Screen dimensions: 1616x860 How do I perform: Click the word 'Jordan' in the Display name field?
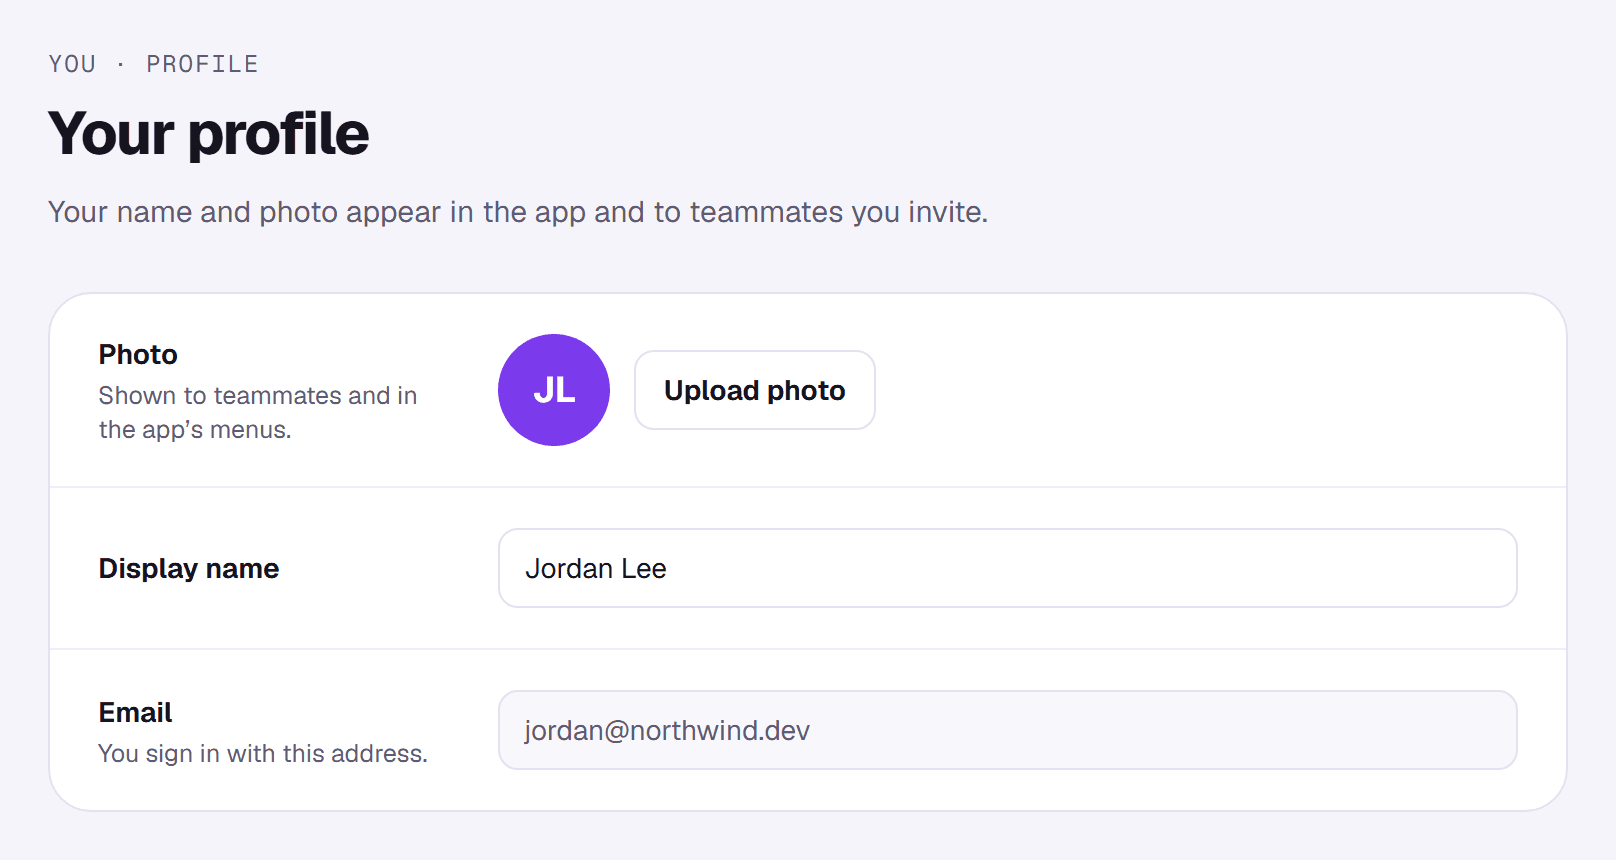tap(569, 568)
